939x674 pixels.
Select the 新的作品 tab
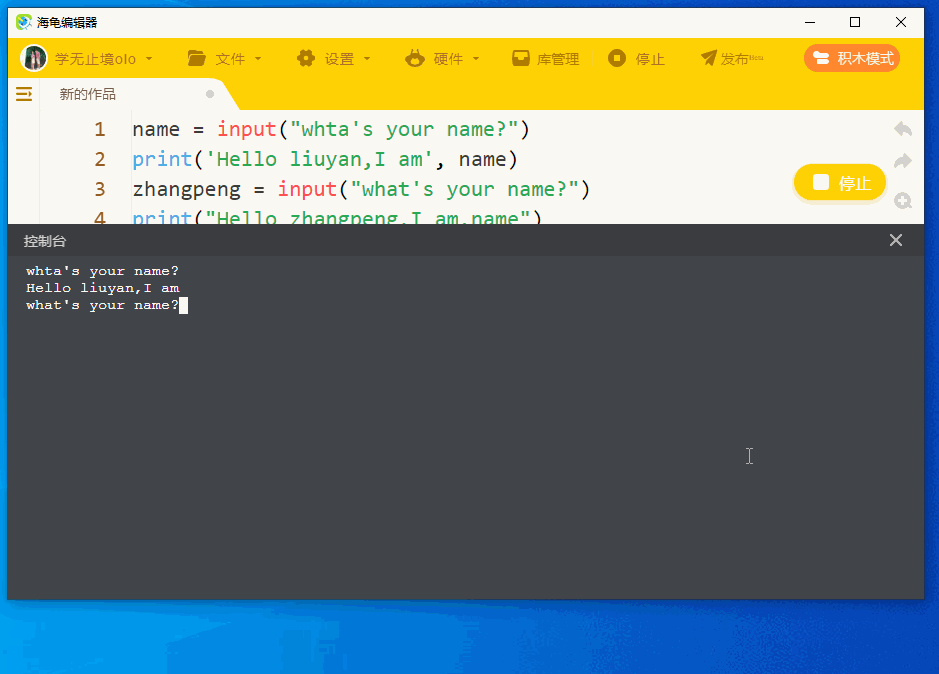tap(87, 94)
